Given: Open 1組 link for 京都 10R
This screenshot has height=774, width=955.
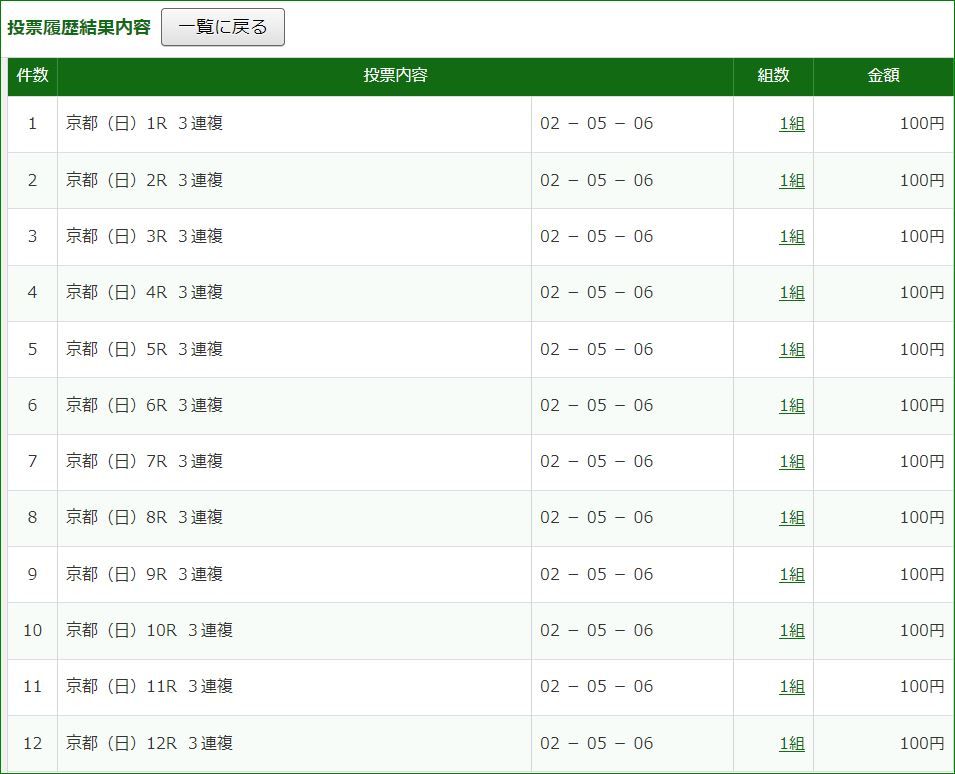Looking at the screenshot, I should click(791, 630).
